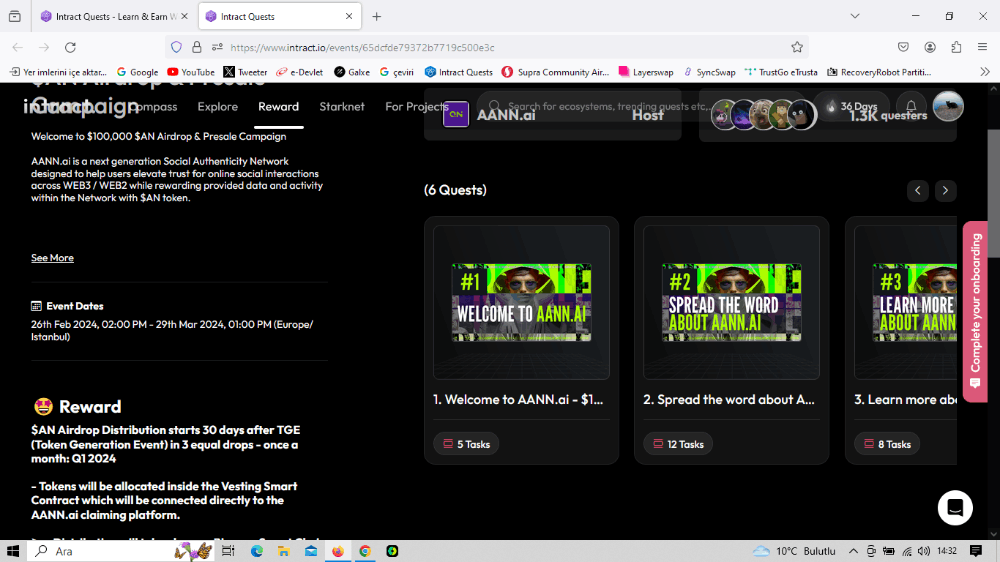Image resolution: width=1000 pixels, height=562 pixels.
Task: Reload the current page
Action: click(70, 47)
